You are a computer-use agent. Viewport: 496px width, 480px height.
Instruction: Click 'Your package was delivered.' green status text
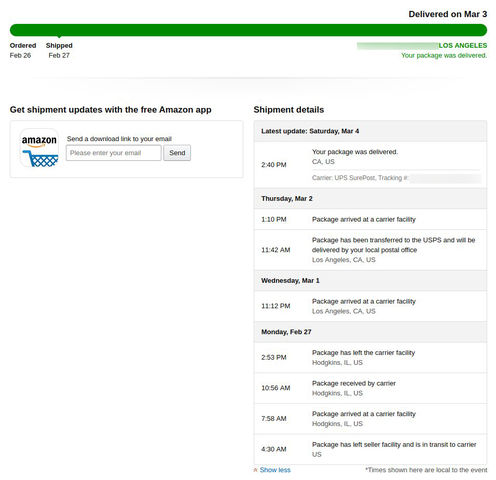pos(444,56)
